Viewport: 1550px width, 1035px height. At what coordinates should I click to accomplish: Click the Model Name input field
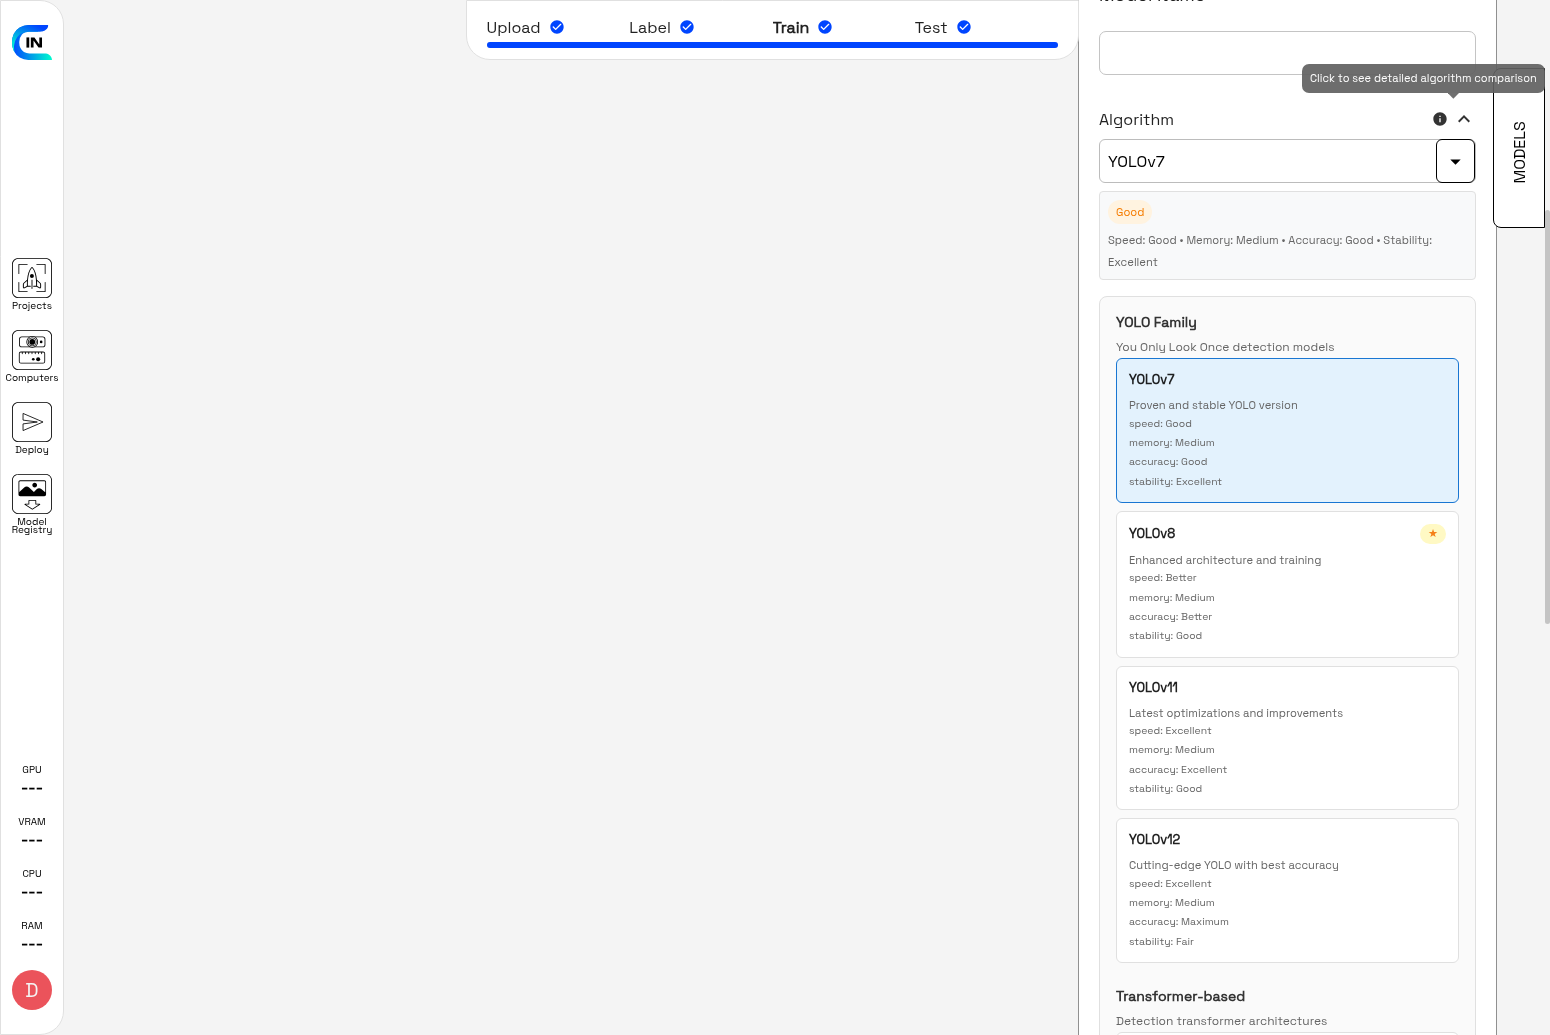pyautogui.click(x=1286, y=52)
